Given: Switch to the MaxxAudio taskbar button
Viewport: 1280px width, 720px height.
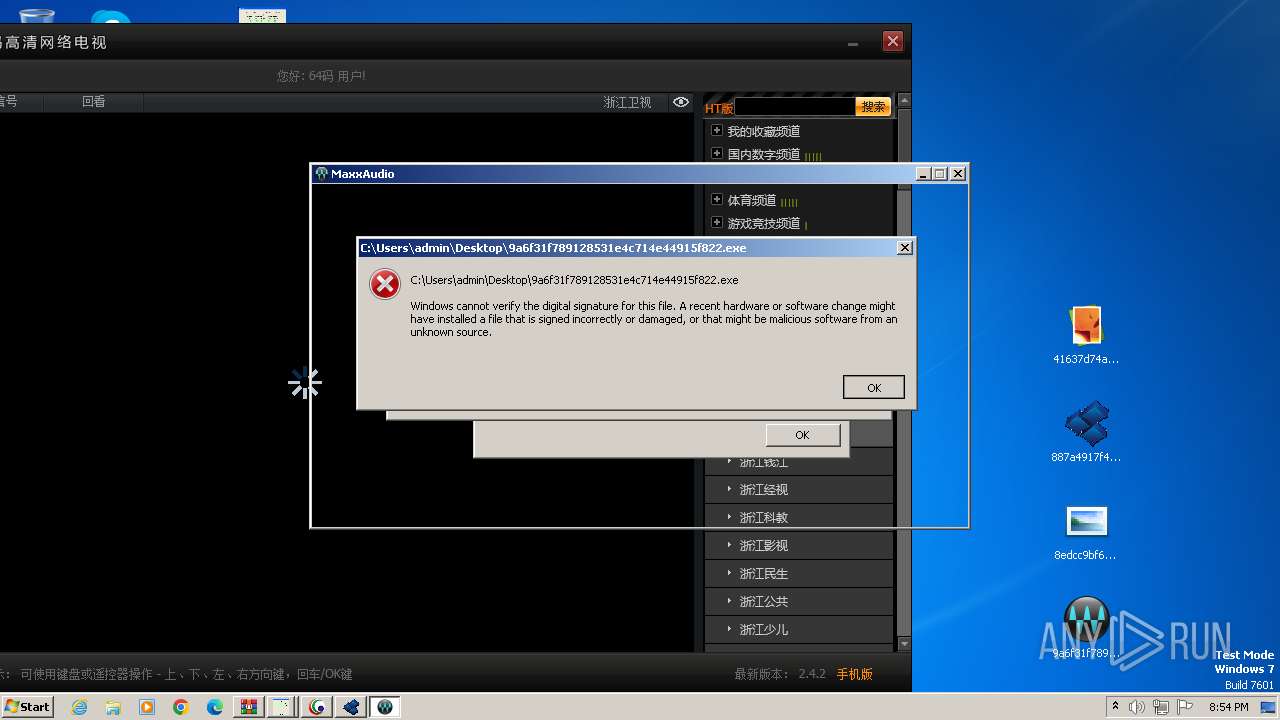Looking at the screenshot, I should pyautogui.click(x=385, y=707).
